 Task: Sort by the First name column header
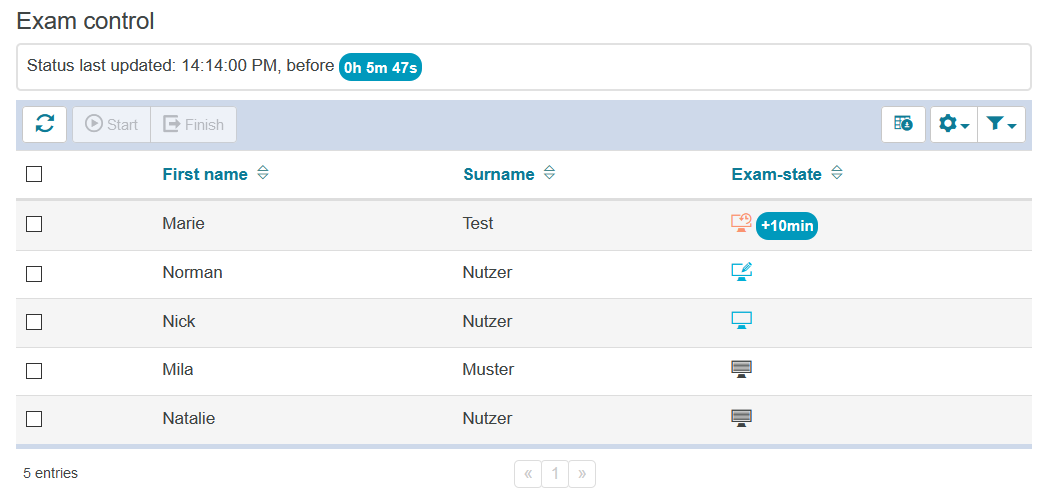click(205, 174)
